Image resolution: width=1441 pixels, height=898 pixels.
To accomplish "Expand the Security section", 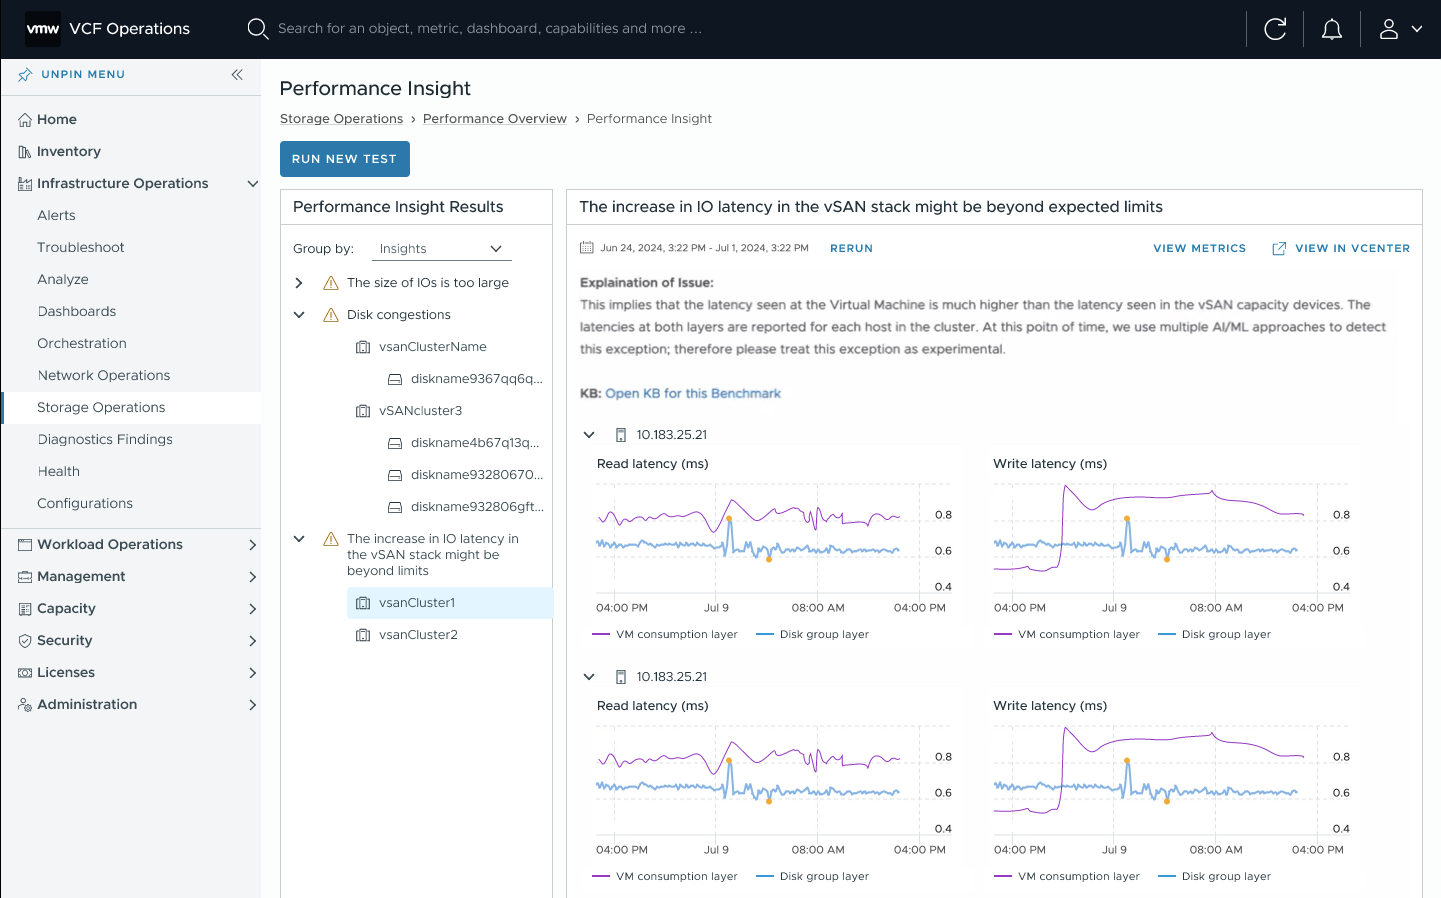I will 253,641.
